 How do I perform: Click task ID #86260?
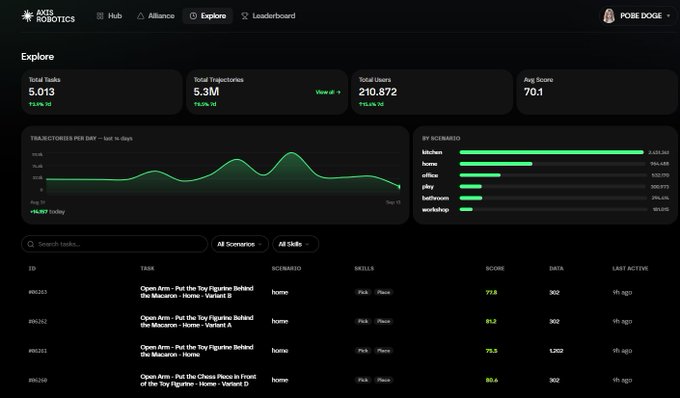[38, 380]
